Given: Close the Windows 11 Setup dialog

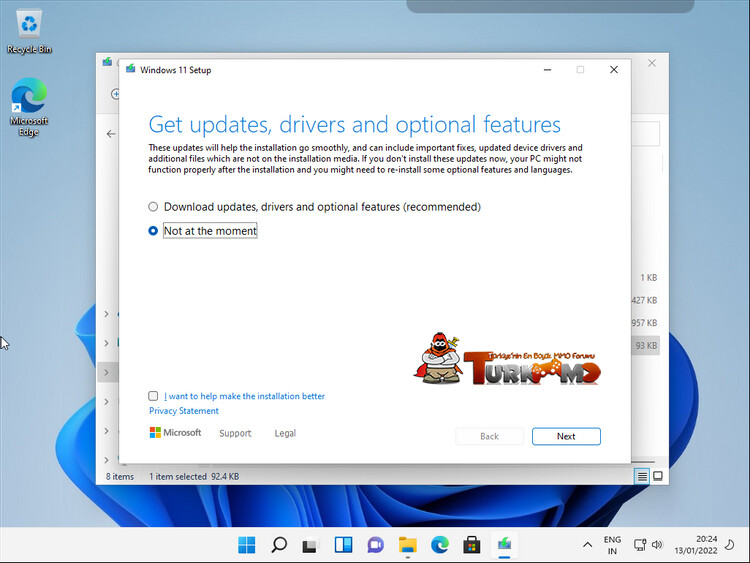Looking at the screenshot, I should [x=614, y=70].
